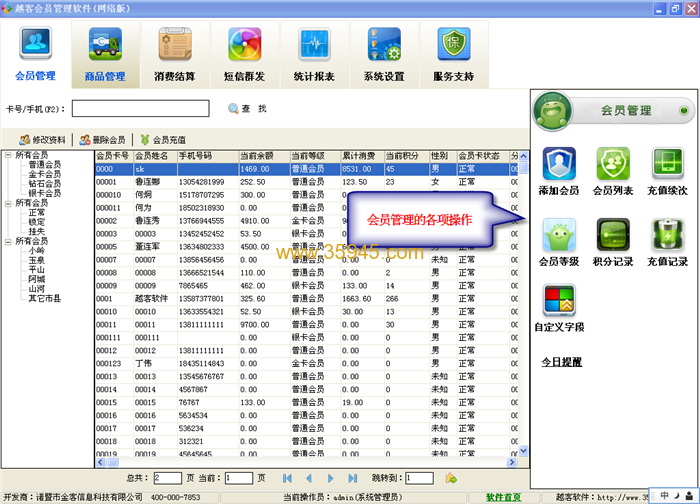
Task: Open the 短信群发 colorful wheel icon
Action: coord(244,44)
